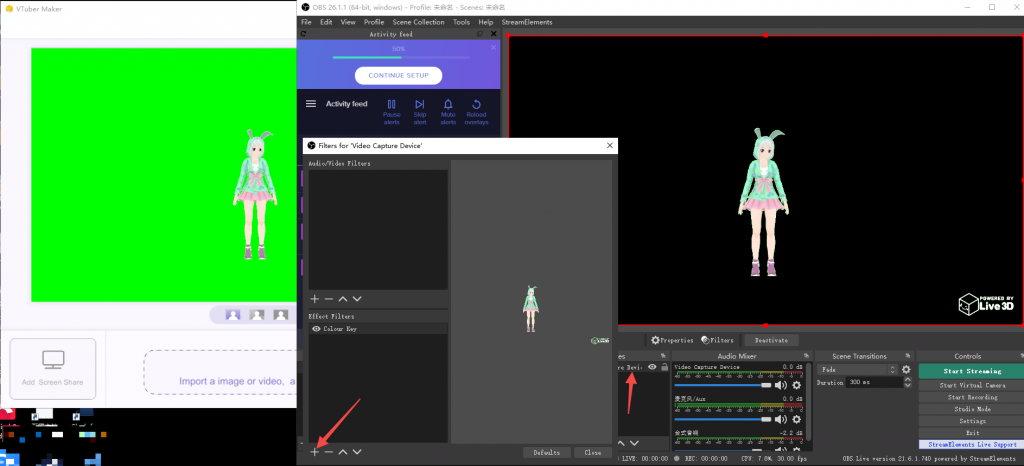Open 麦克风/Aux audio settings gear
Viewport: 1024px width, 466px height.
pyautogui.click(x=796, y=419)
